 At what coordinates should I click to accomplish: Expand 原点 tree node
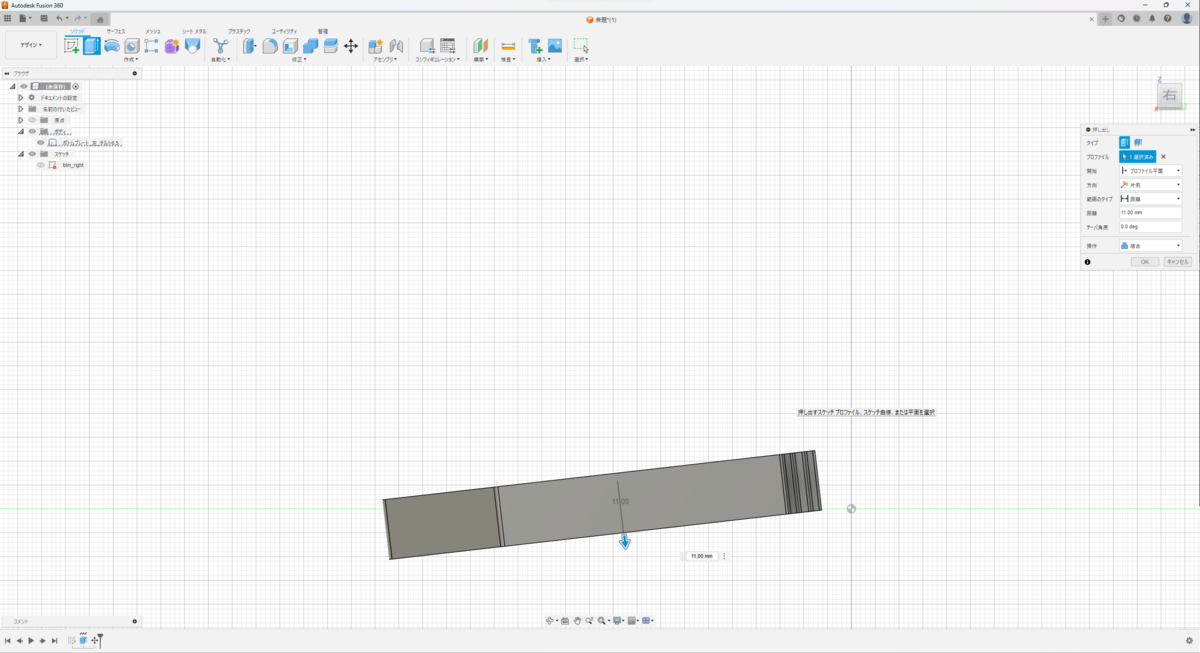point(20,120)
